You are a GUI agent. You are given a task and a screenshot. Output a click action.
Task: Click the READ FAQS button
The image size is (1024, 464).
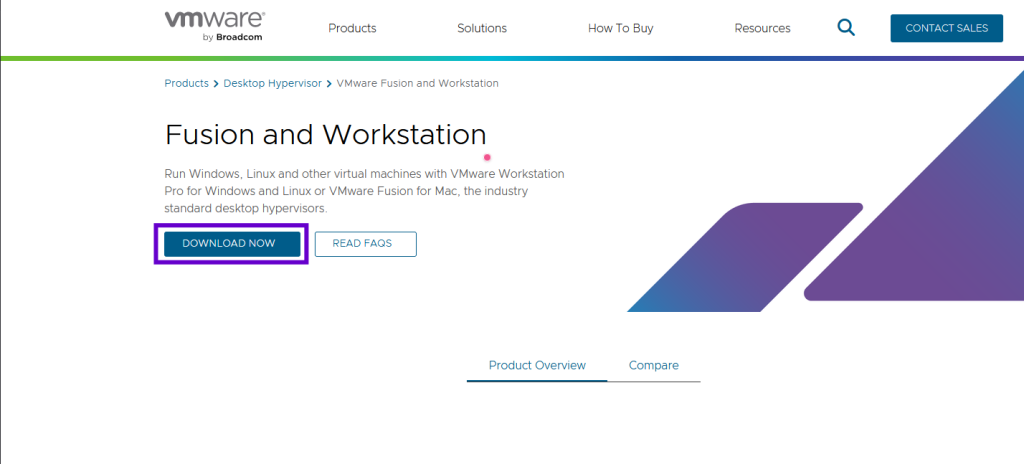pyautogui.click(x=366, y=244)
